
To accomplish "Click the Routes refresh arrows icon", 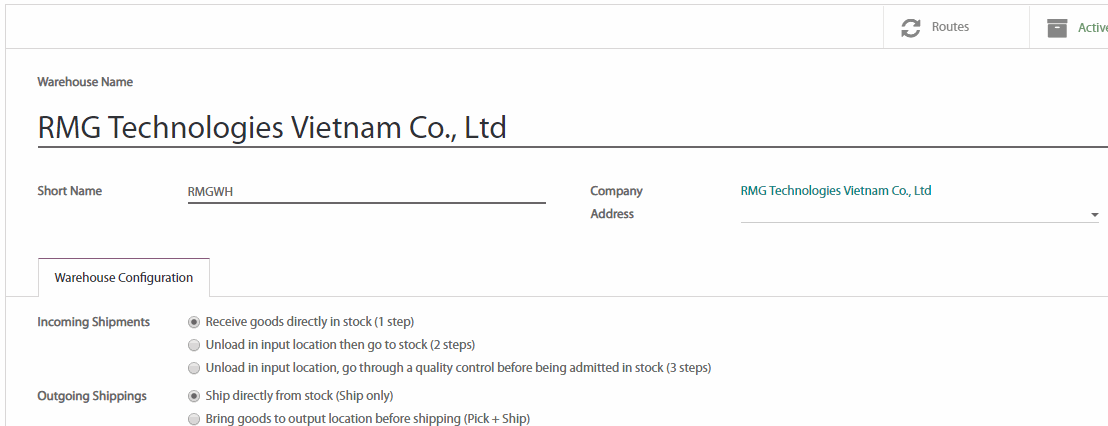I will (910, 28).
